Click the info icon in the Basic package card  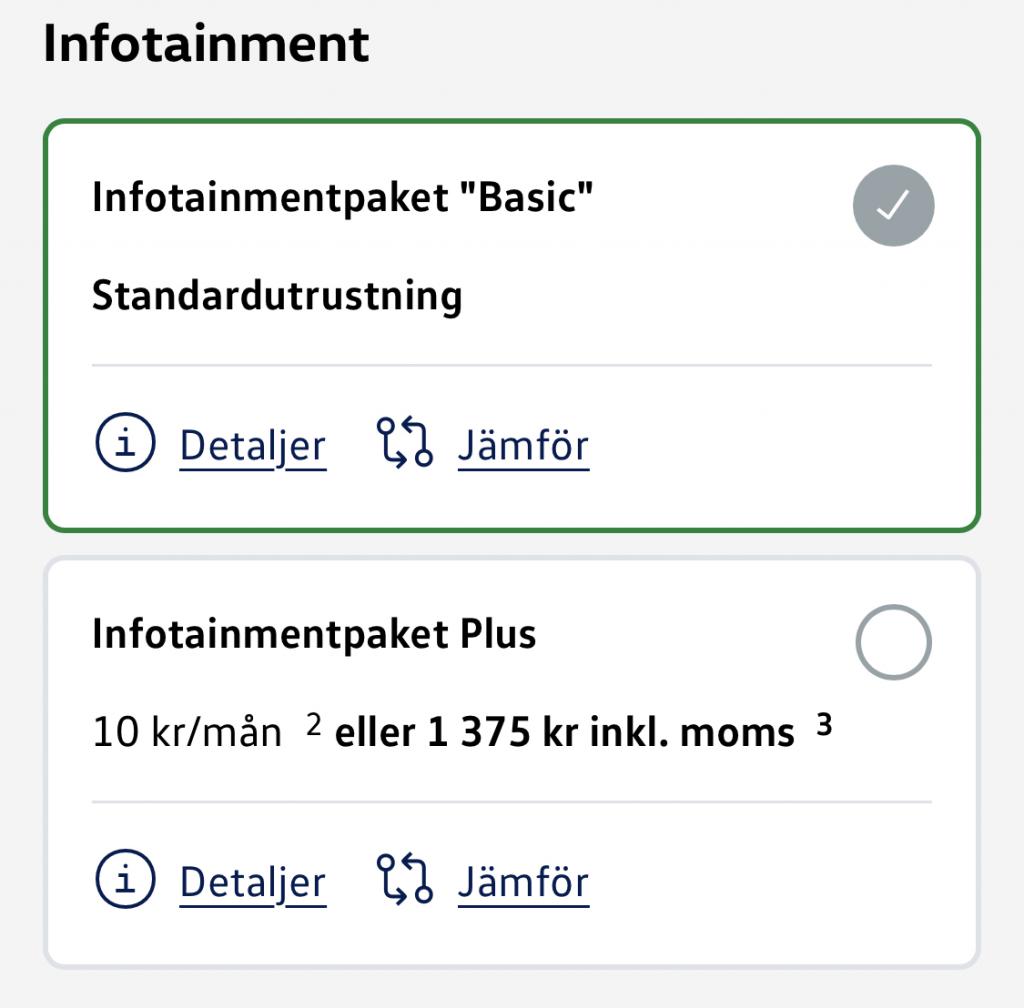[x=126, y=445]
